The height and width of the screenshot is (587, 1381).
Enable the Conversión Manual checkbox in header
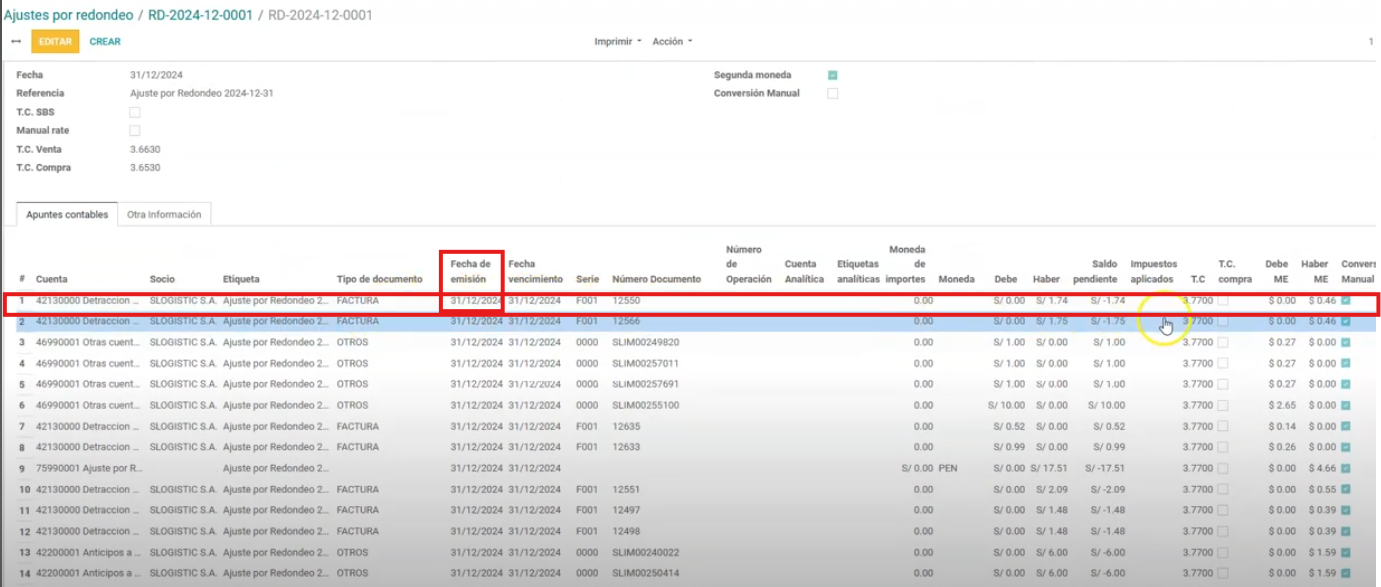point(832,94)
